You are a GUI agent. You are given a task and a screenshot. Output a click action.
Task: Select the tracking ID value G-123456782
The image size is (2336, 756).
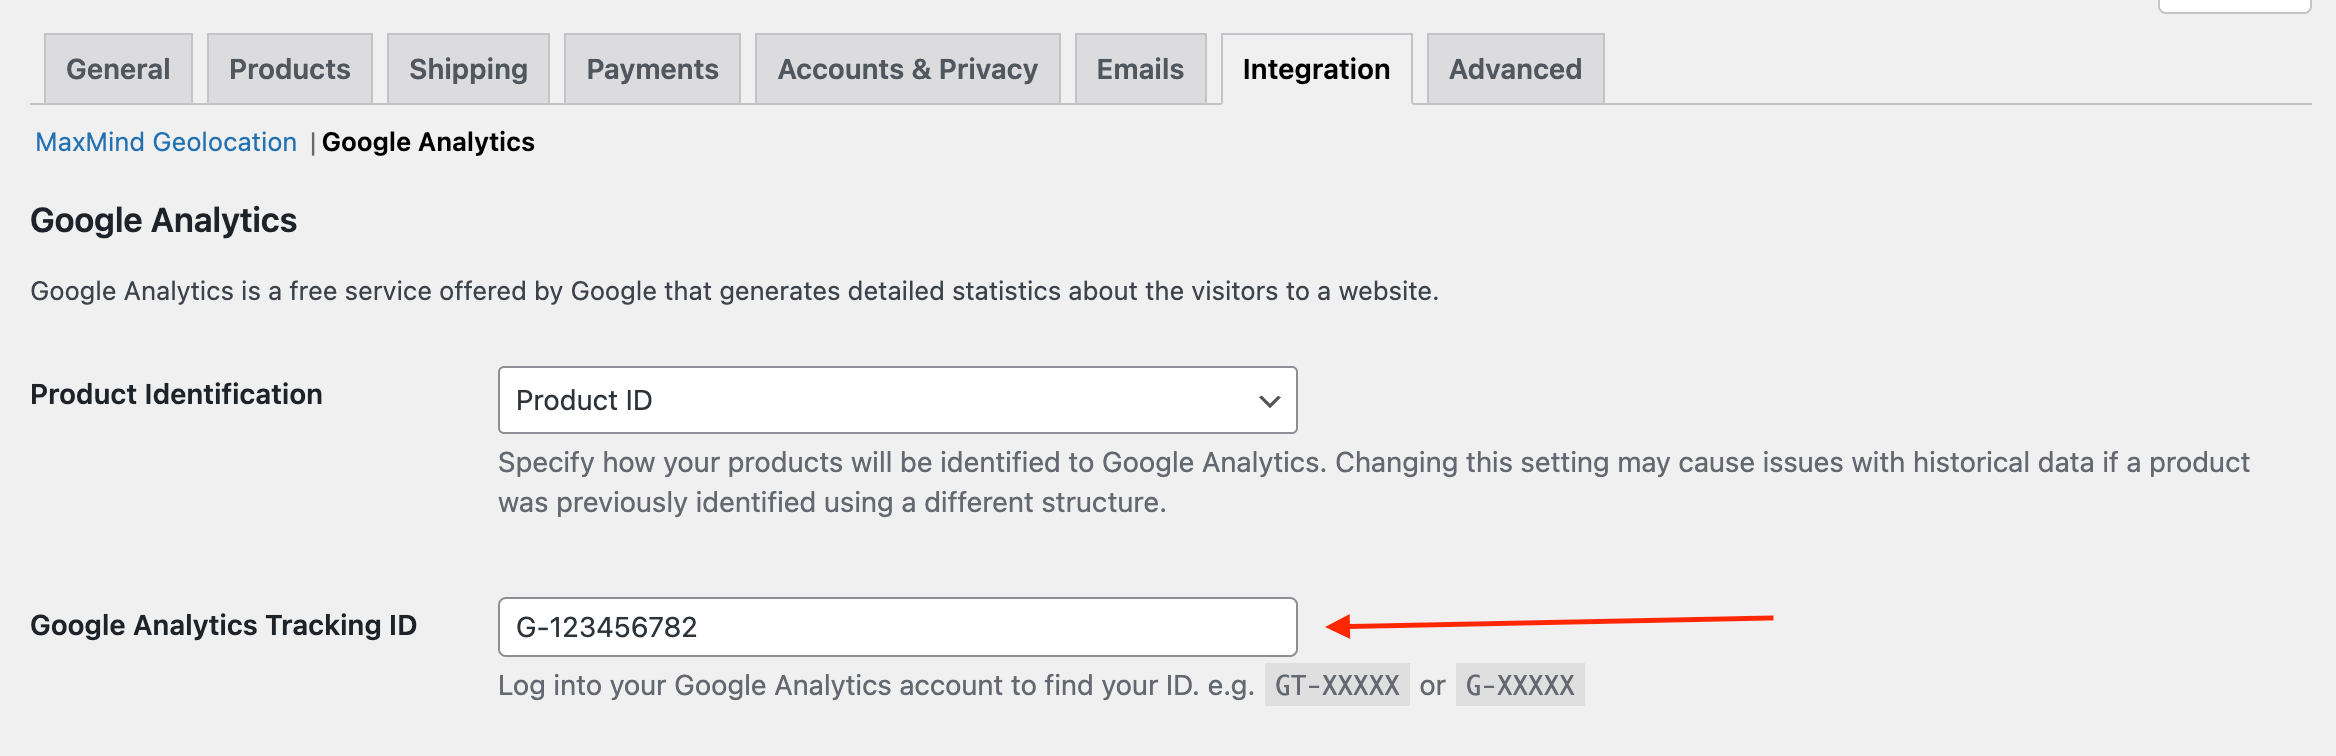tap(607, 627)
